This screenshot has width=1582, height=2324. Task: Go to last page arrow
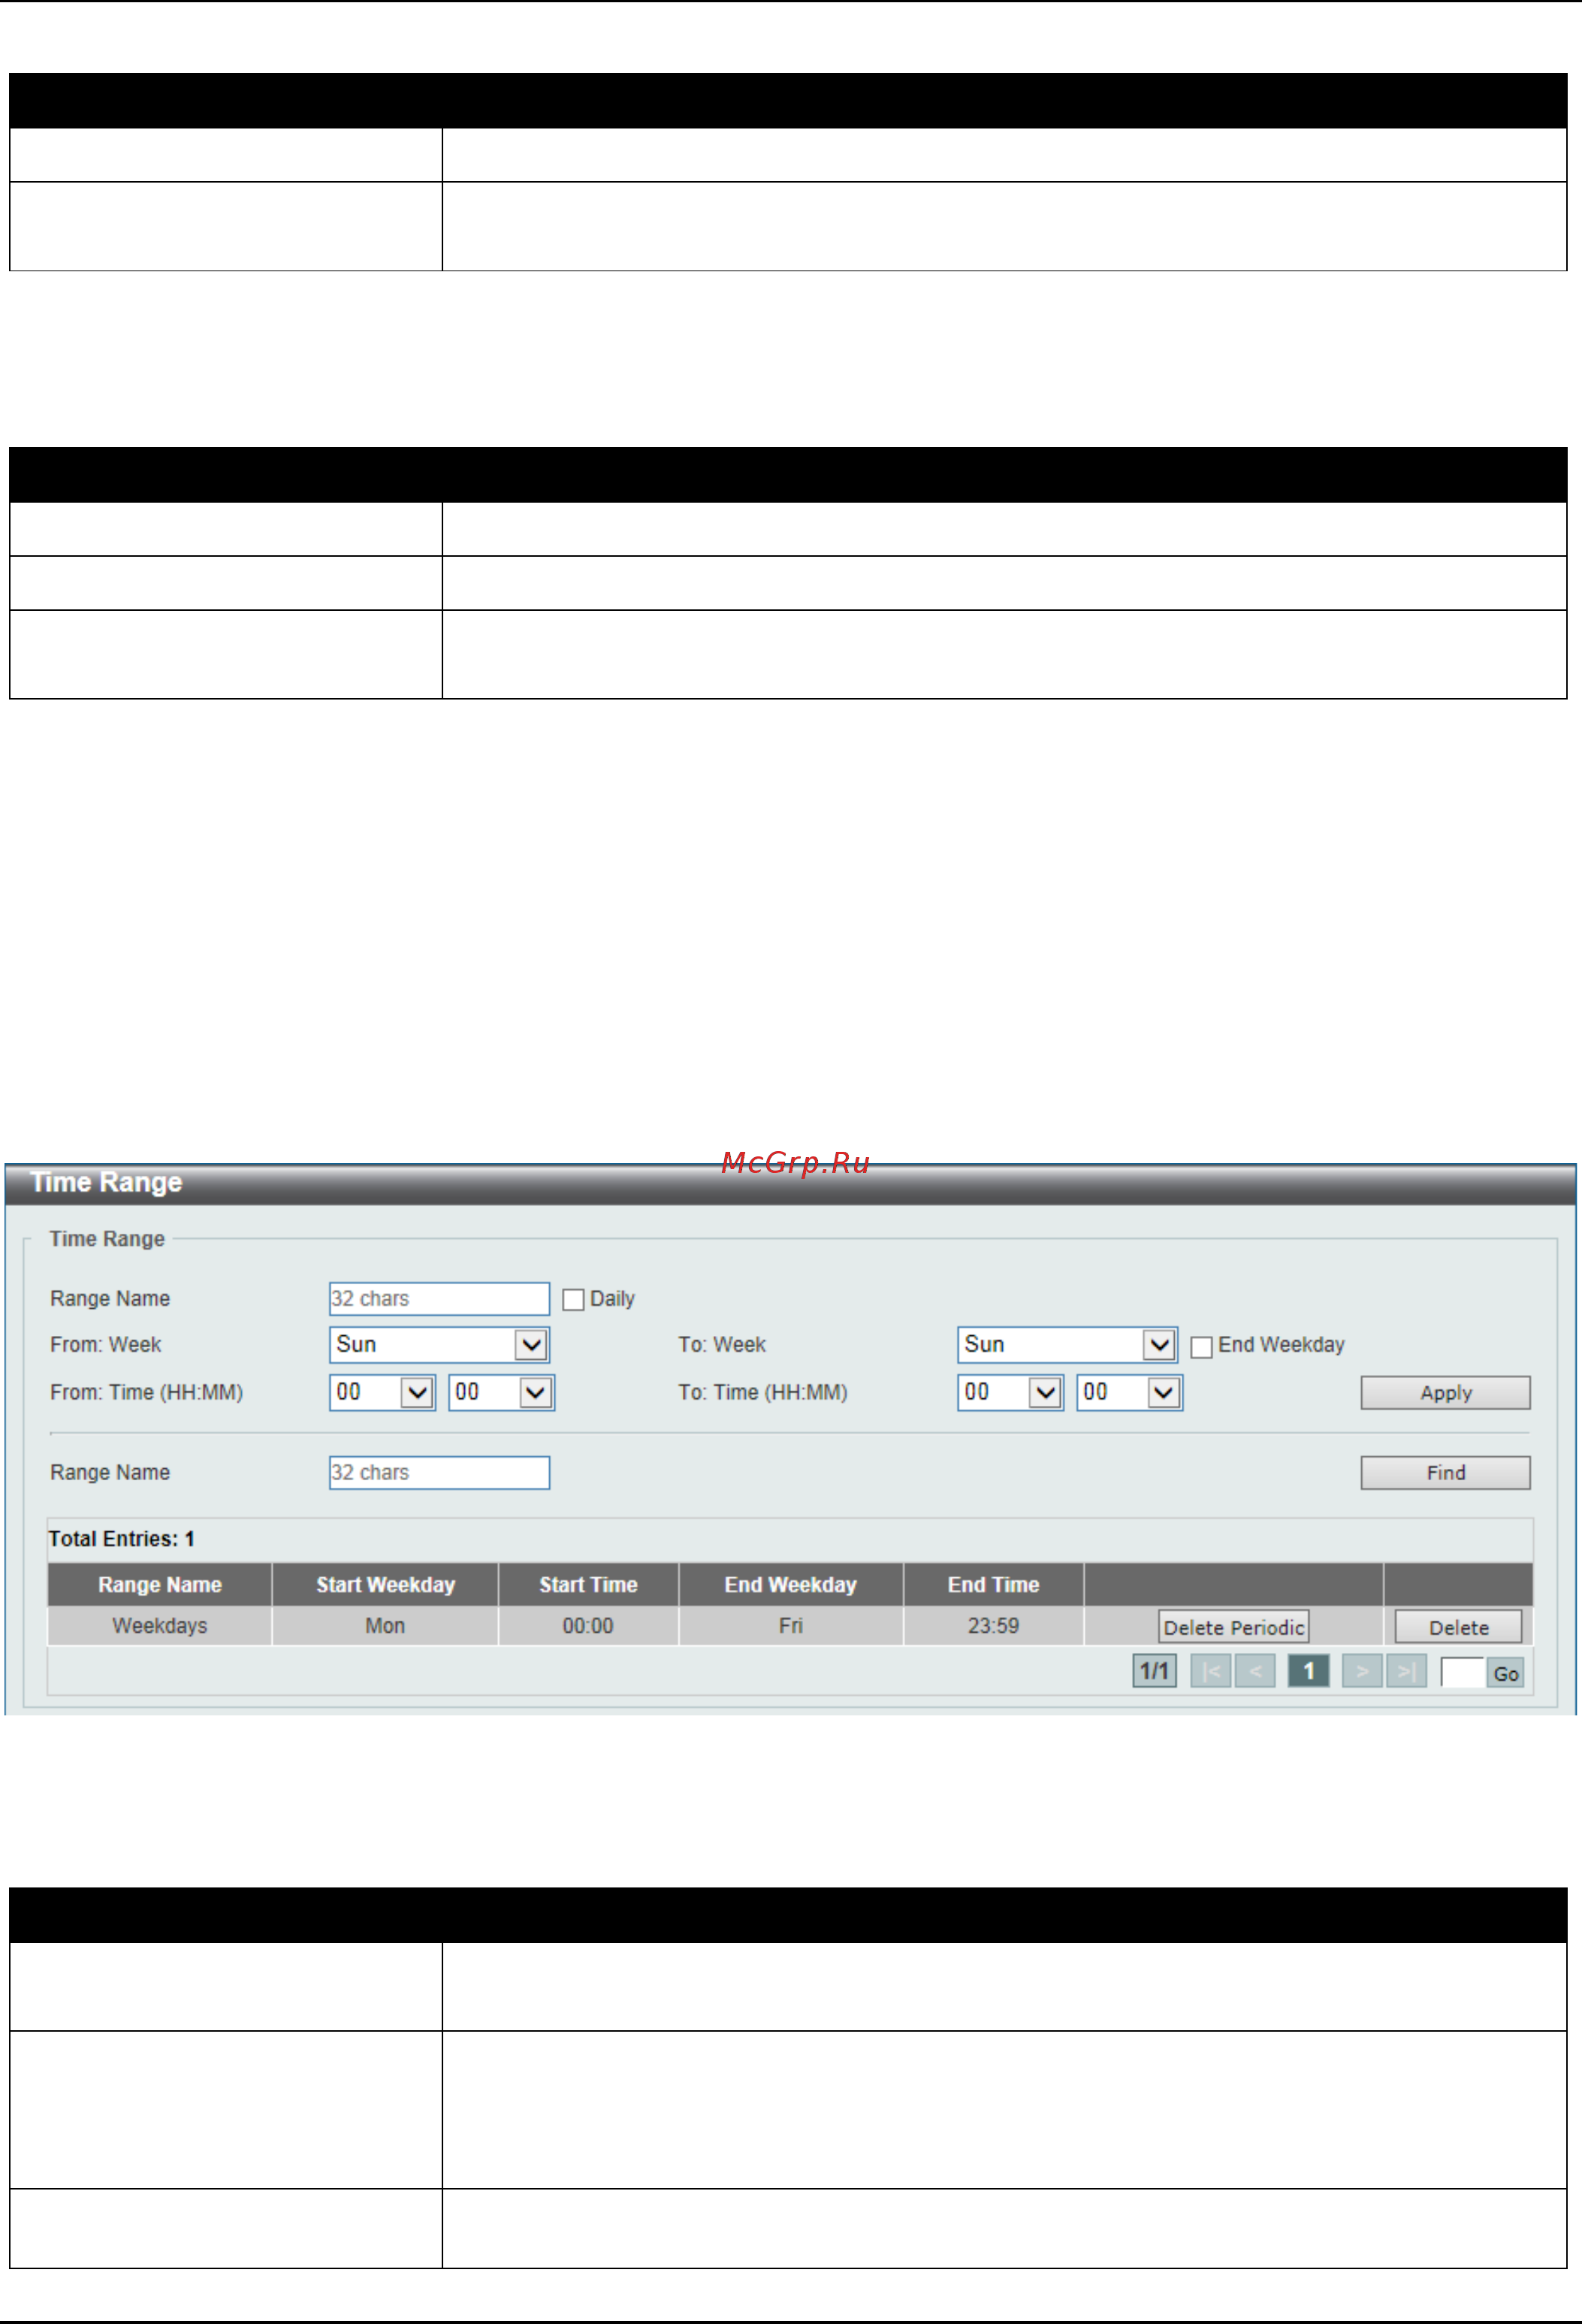tap(1406, 1671)
